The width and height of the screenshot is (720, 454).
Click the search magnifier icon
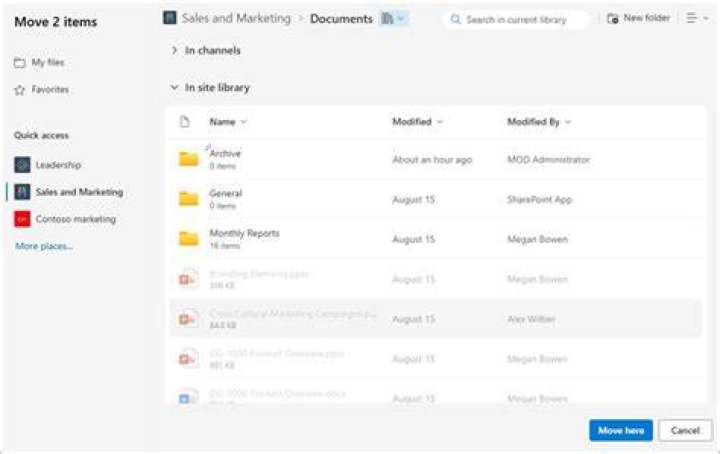(455, 19)
